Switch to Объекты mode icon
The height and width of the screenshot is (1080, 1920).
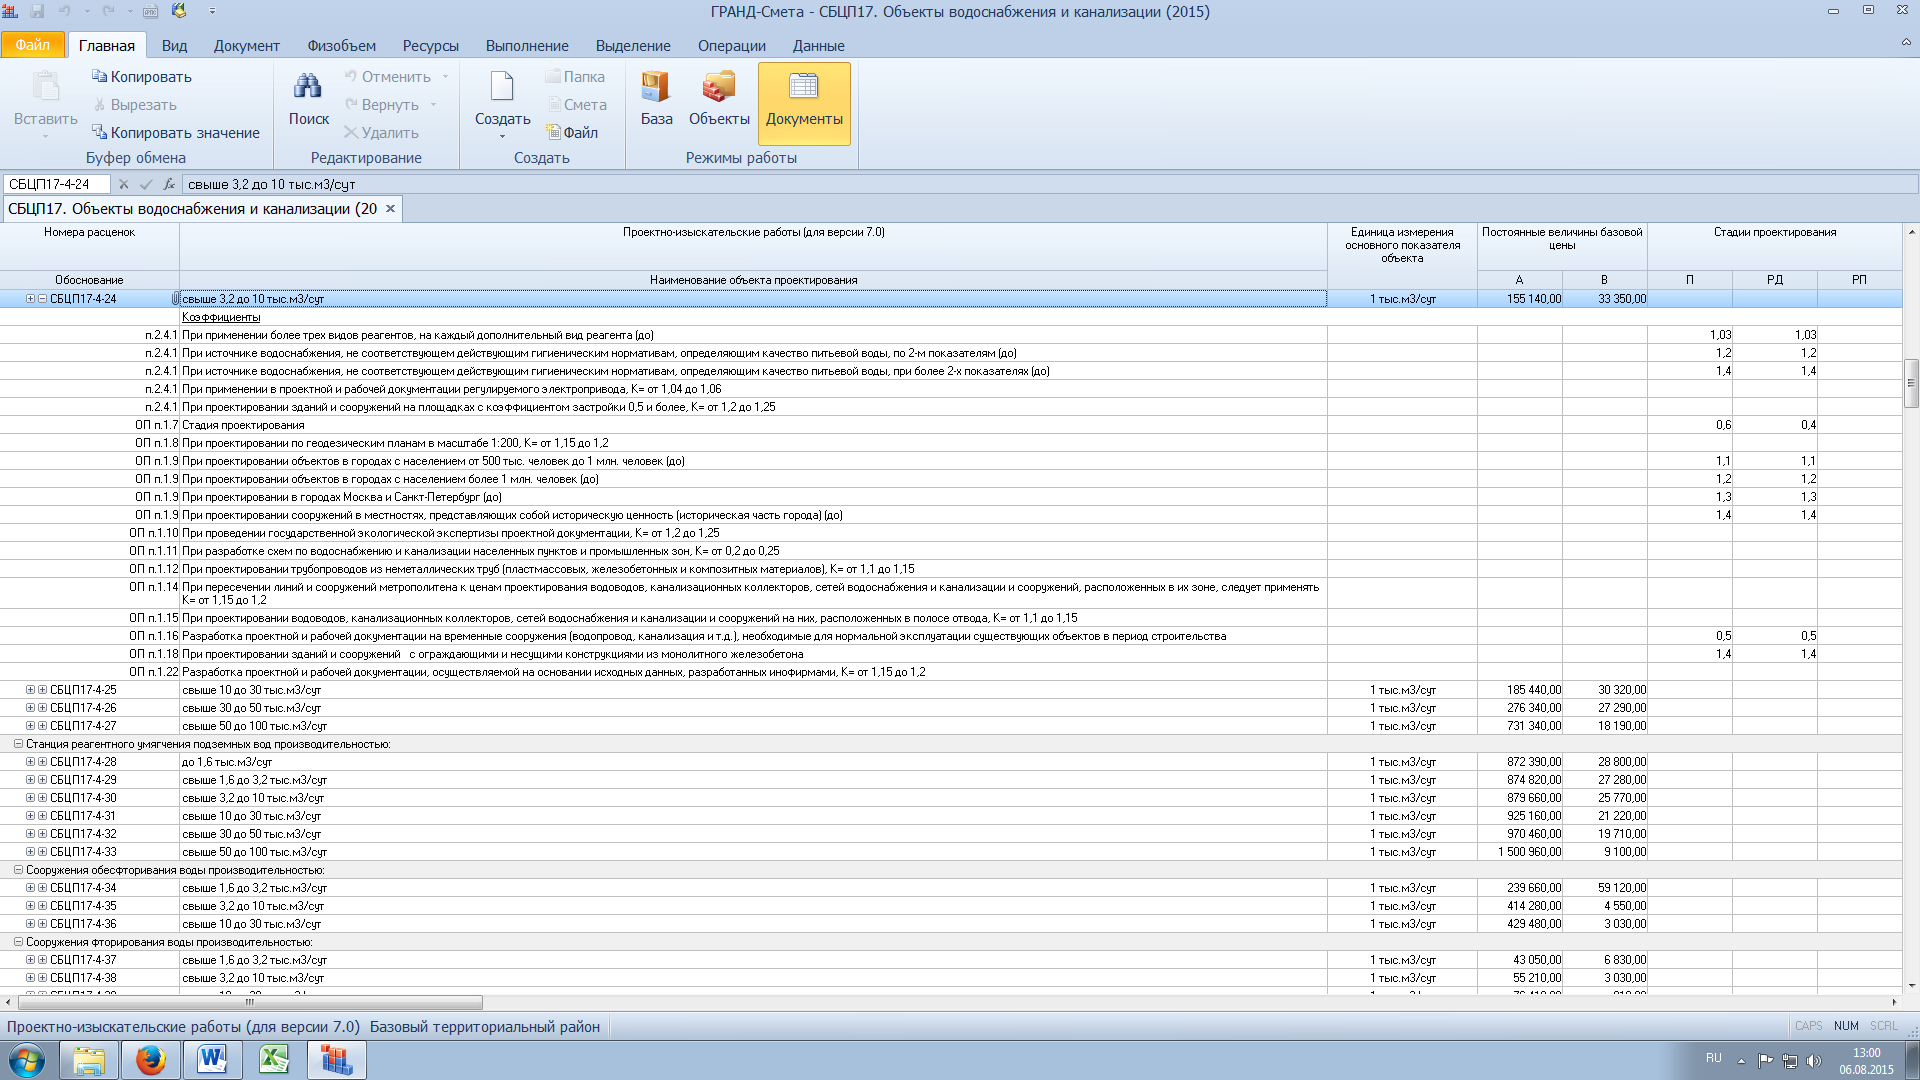coord(718,88)
